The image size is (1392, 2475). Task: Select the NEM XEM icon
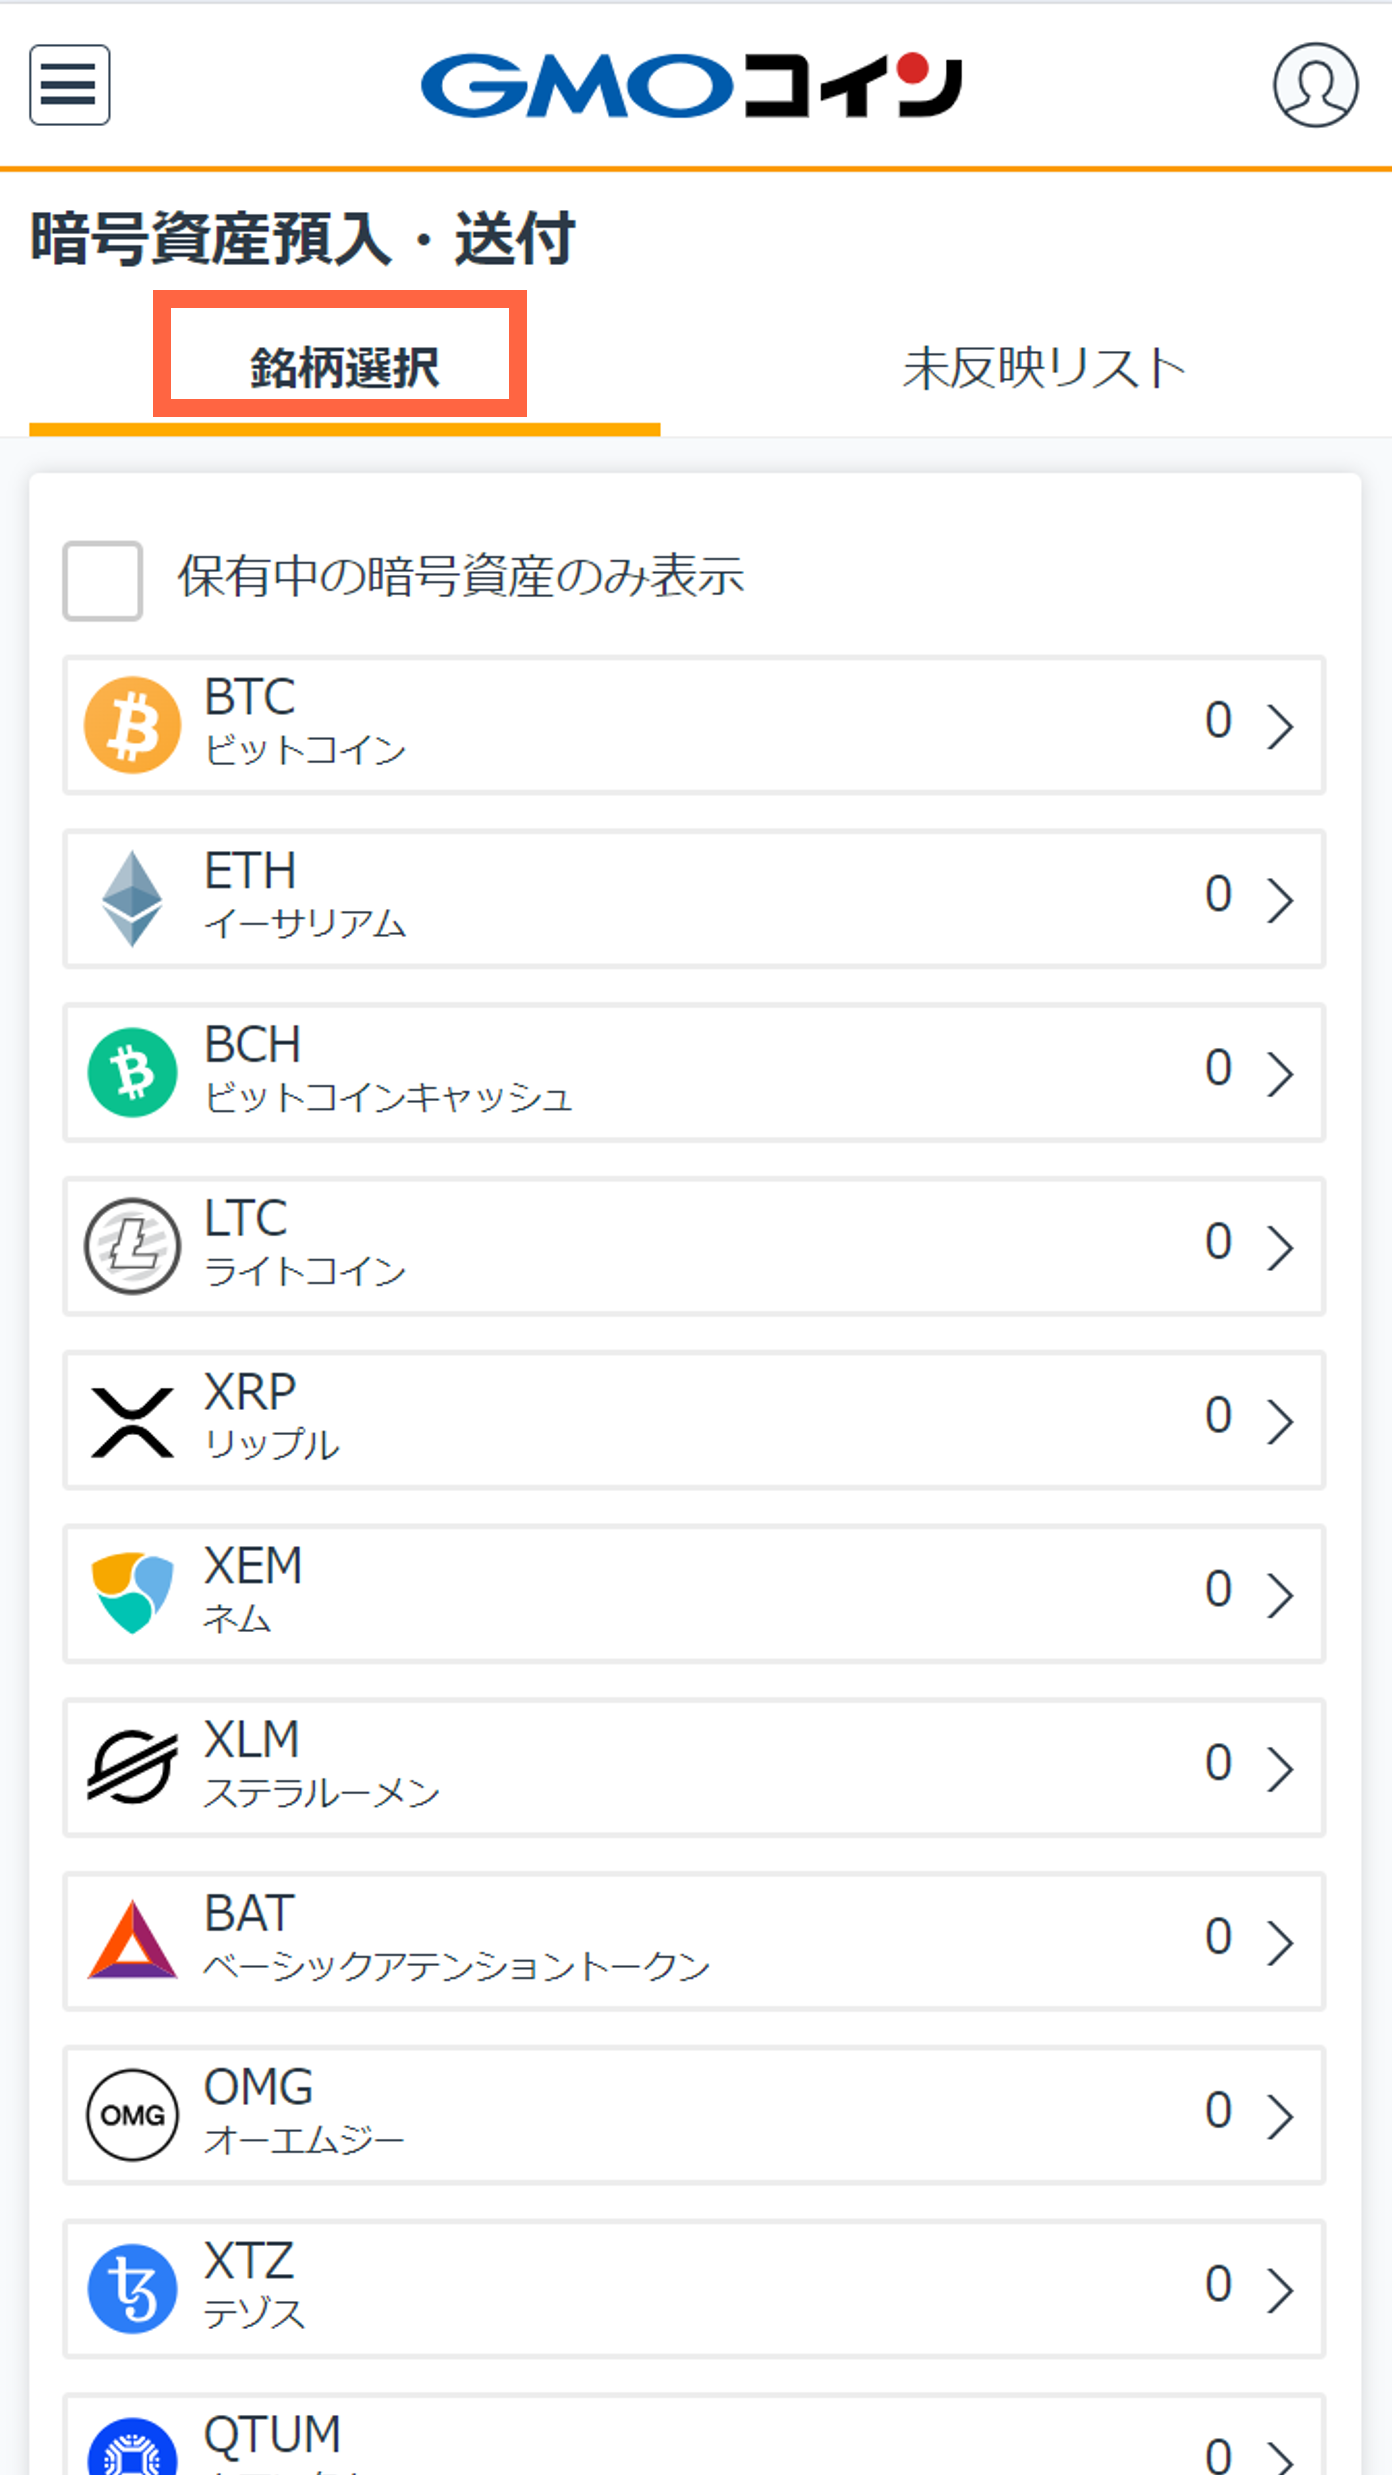click(133, 1593)
